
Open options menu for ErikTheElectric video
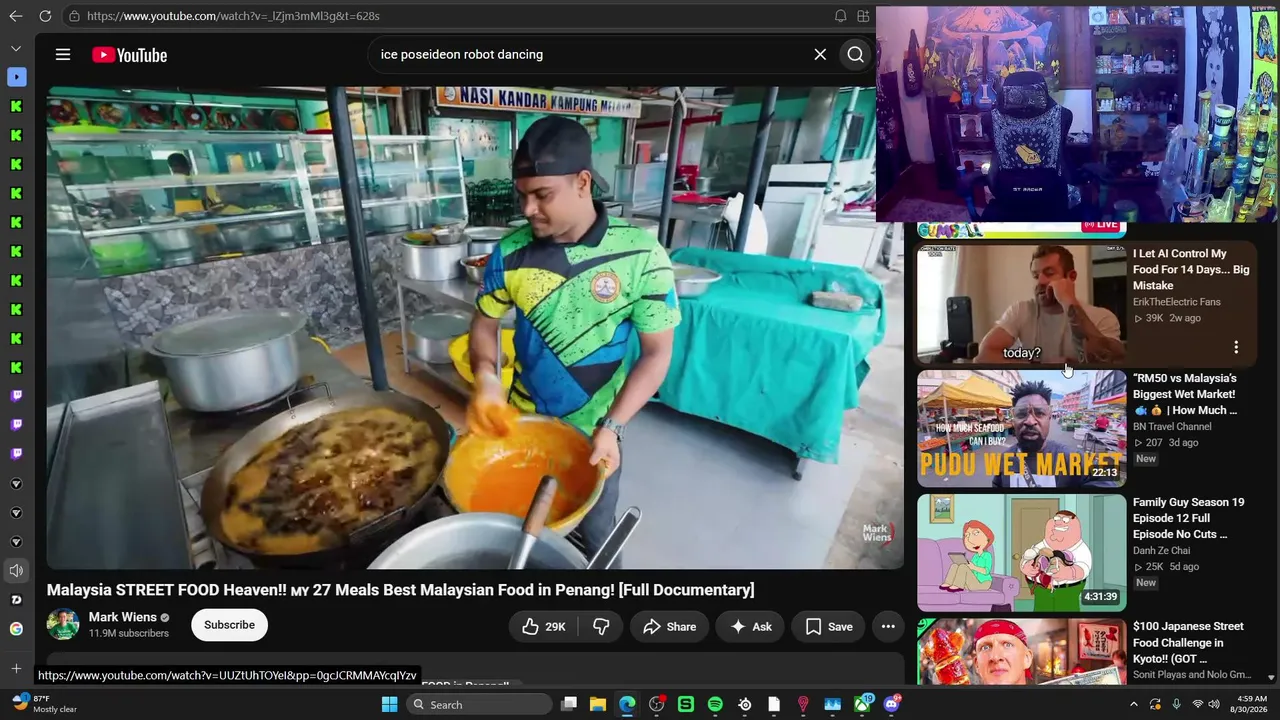(x=1236, y=347)
